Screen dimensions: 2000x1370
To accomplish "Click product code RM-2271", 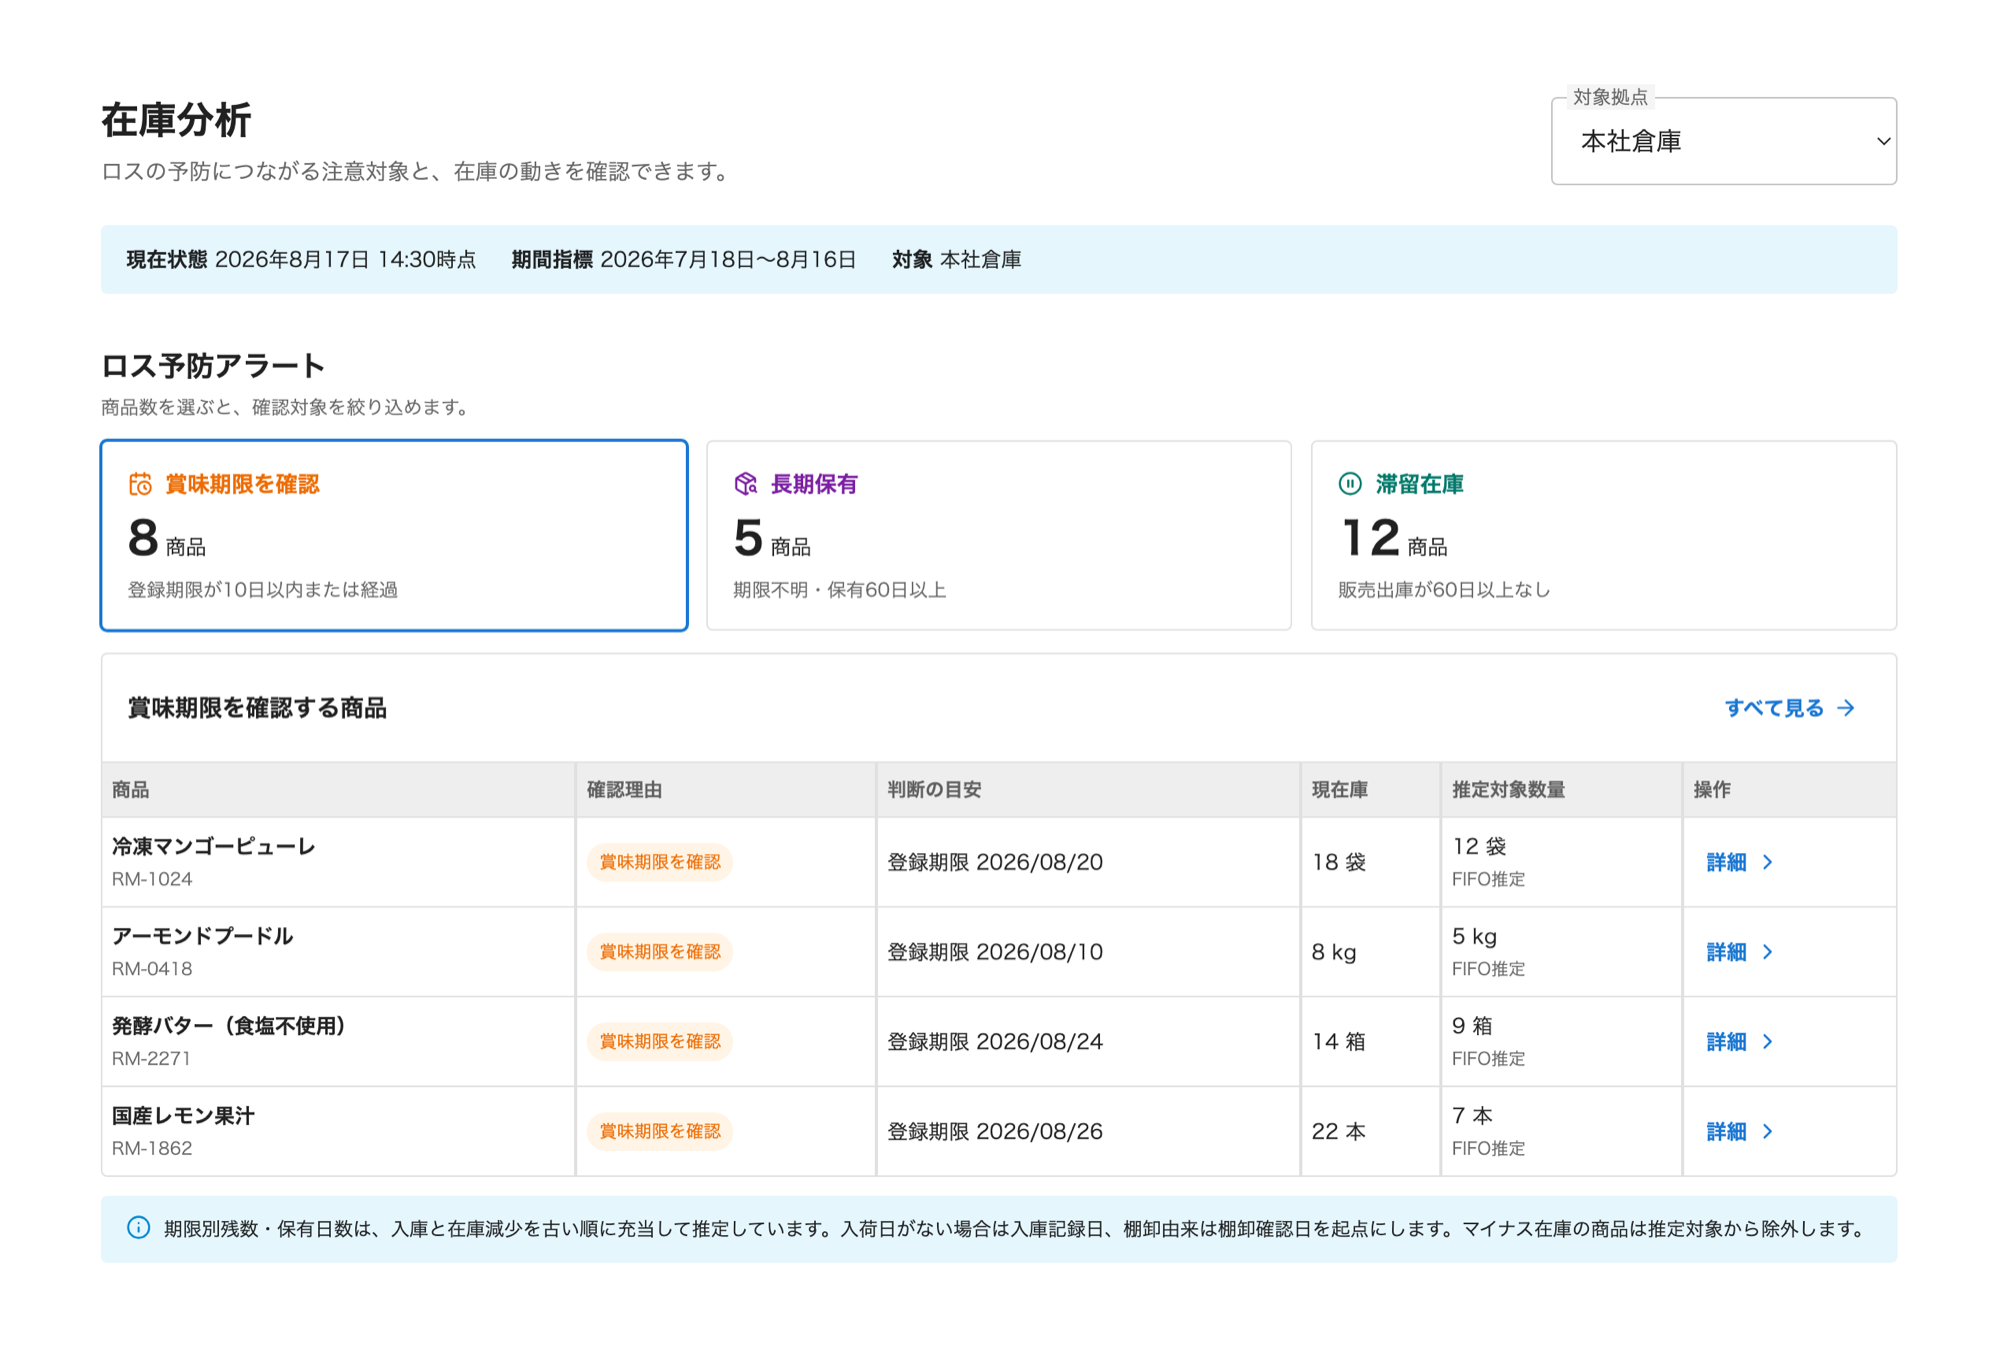I will click(x=151, y=1058).
